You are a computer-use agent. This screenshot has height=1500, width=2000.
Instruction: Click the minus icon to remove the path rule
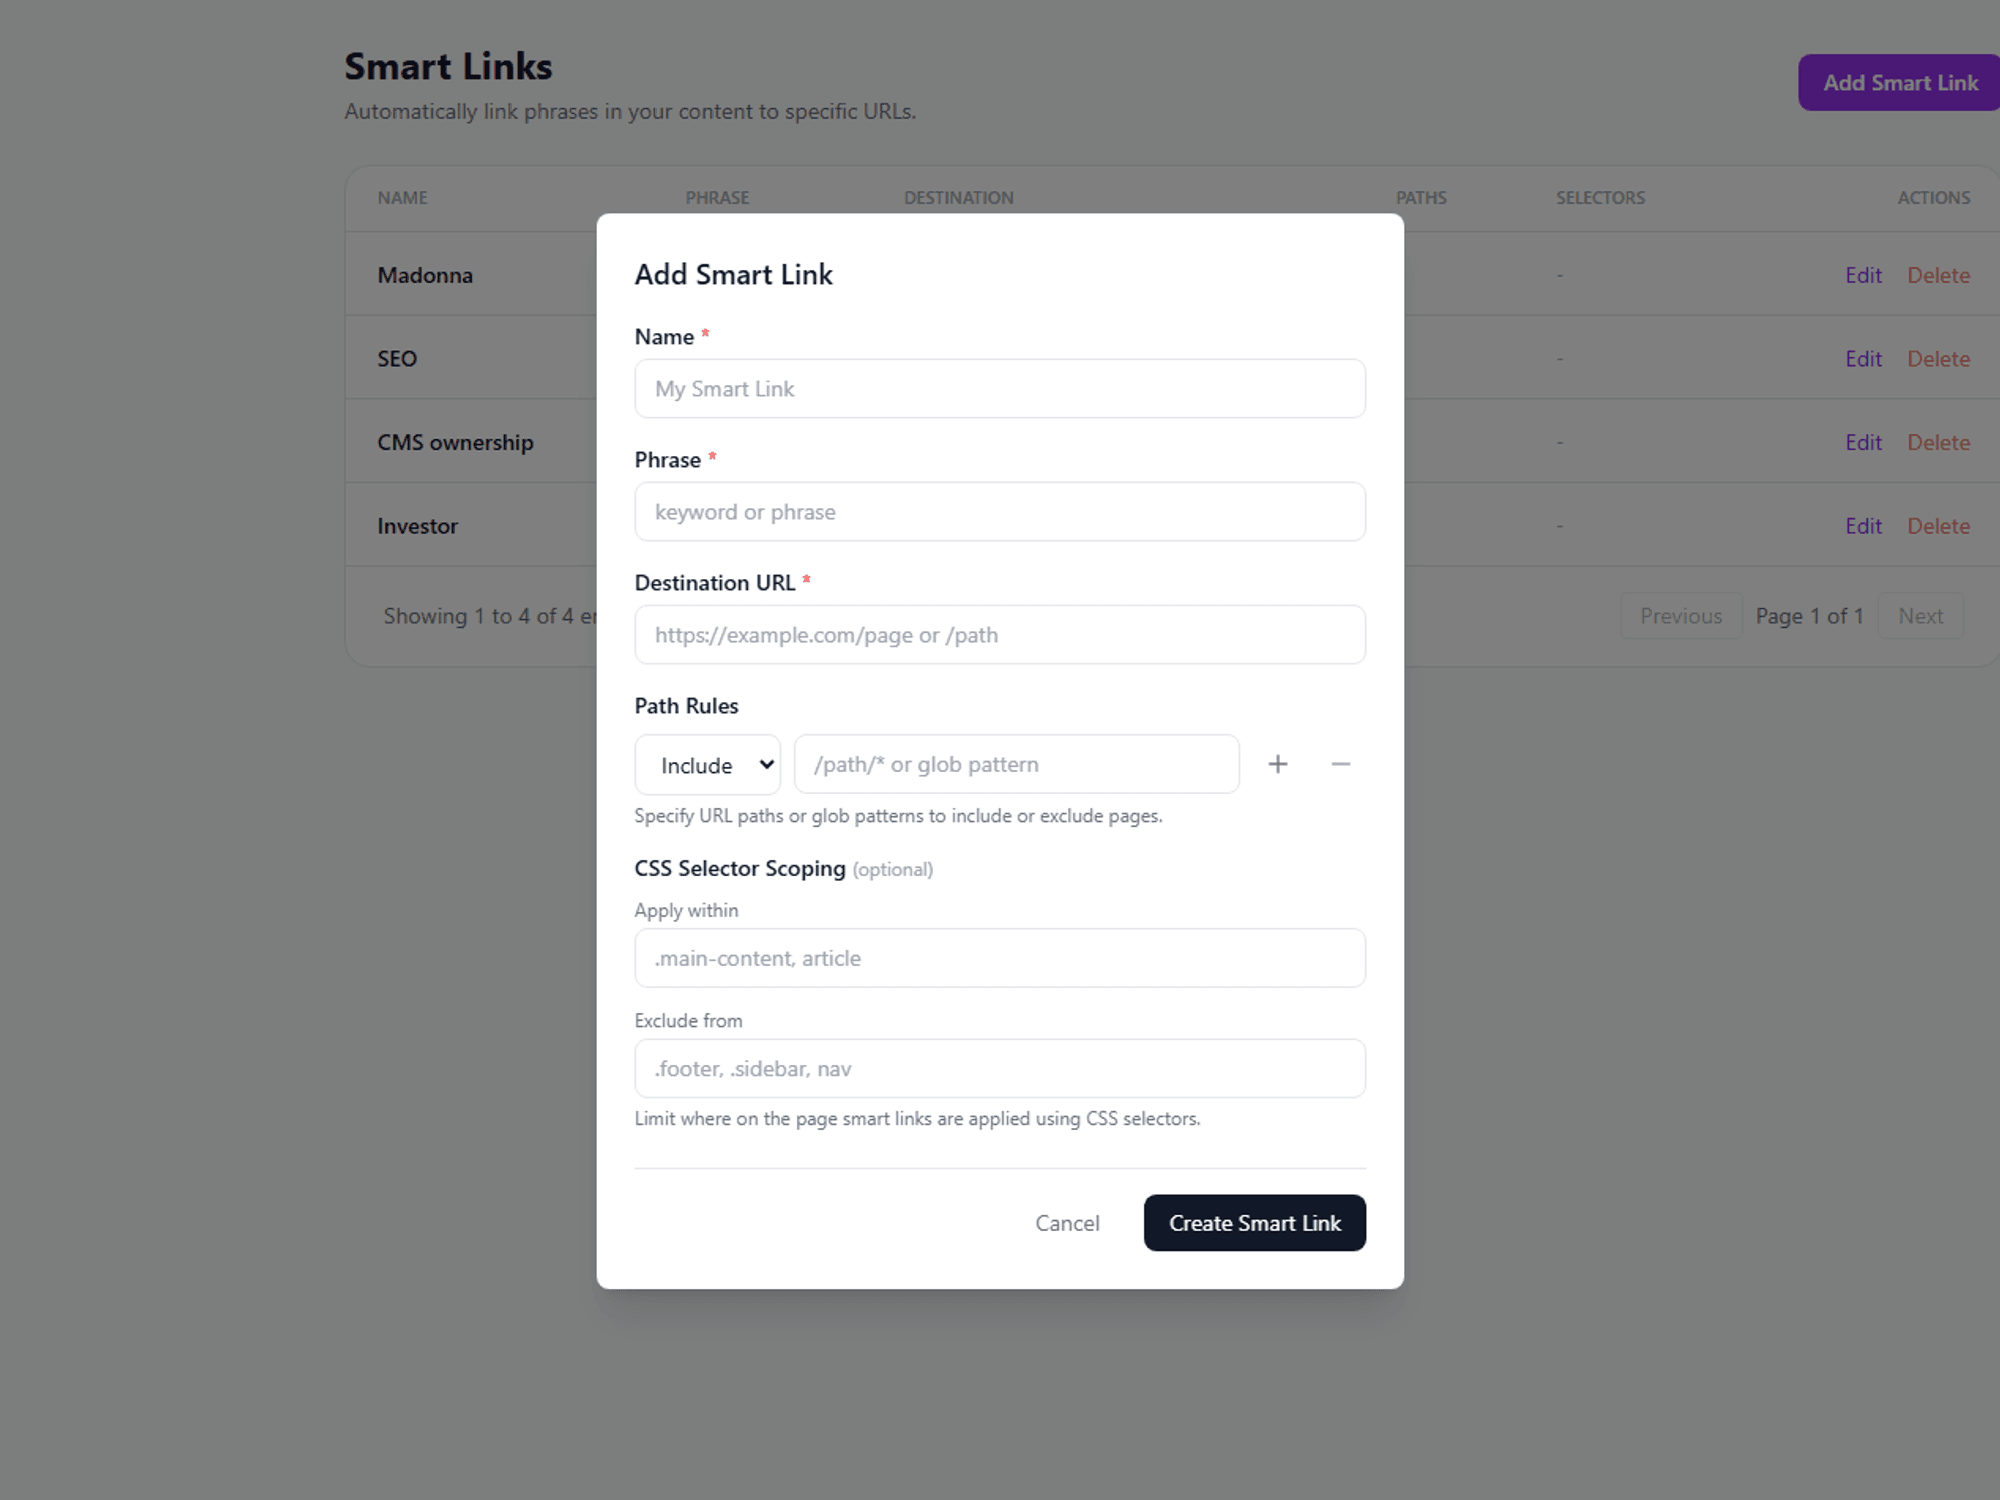click(1341, 764)
